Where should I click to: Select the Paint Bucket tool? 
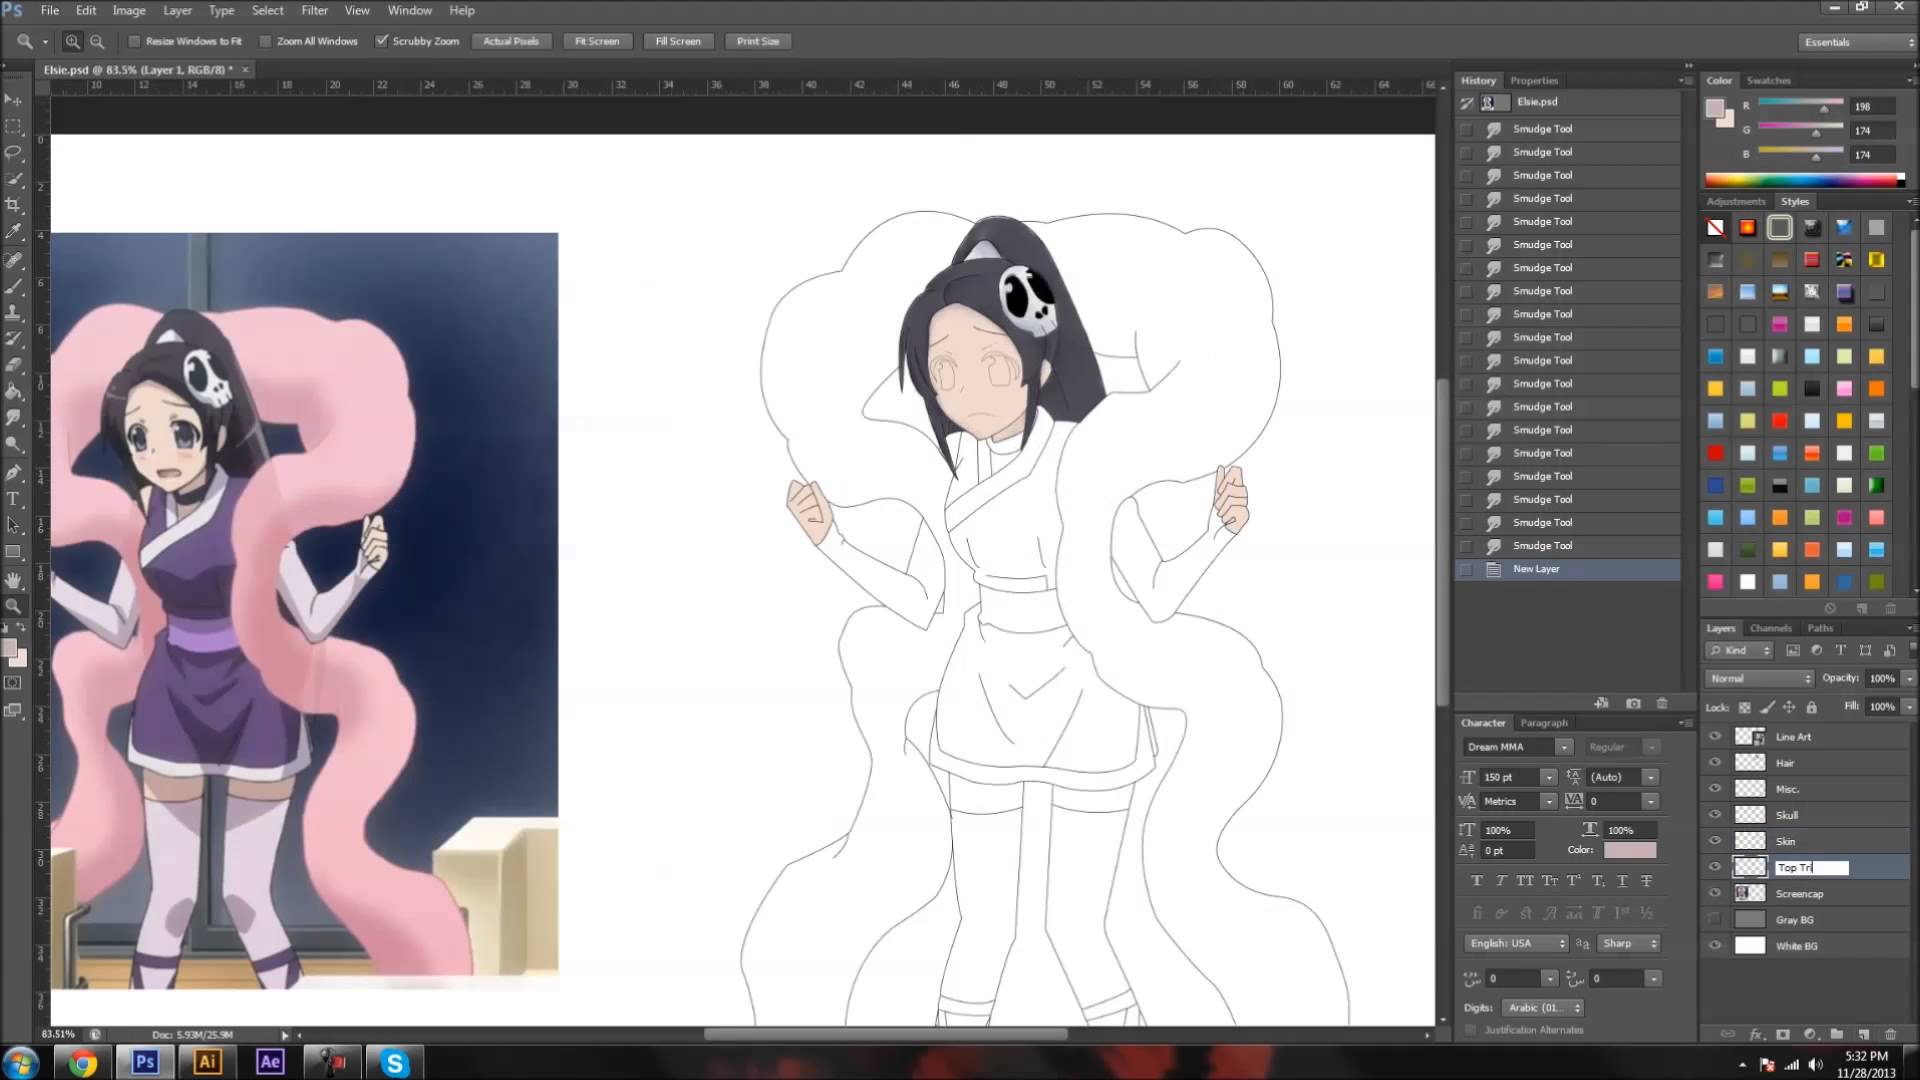point(14,391)
